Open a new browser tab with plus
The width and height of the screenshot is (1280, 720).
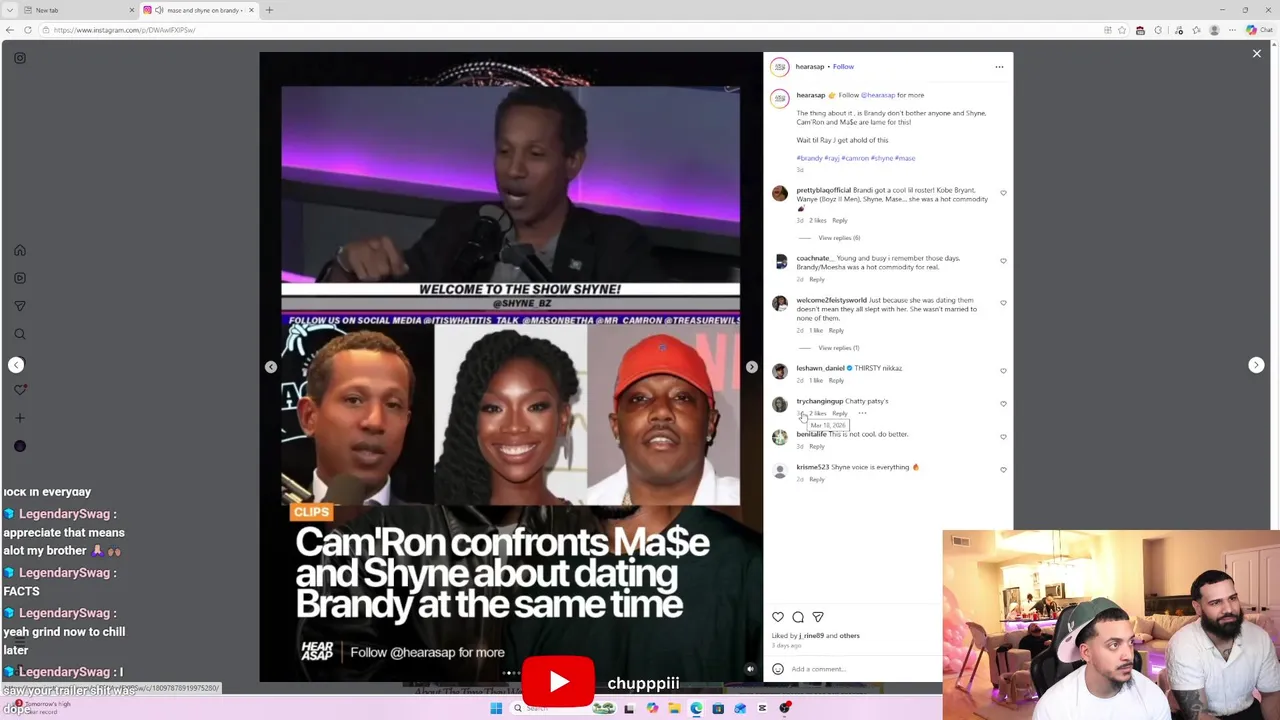pos(269,10)
